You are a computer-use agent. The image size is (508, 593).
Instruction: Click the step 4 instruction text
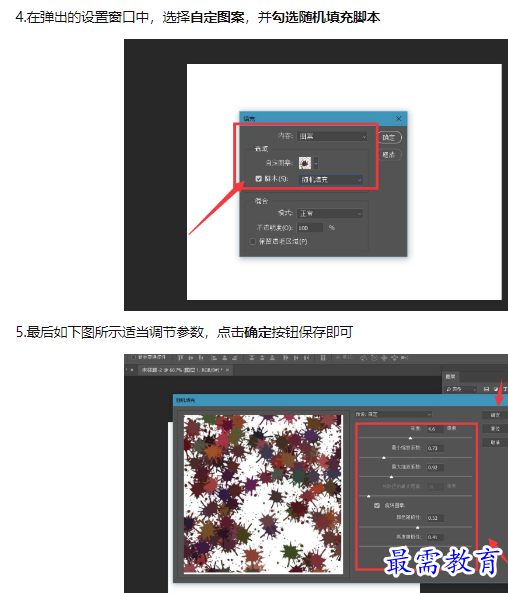click(x=198, y=17)
